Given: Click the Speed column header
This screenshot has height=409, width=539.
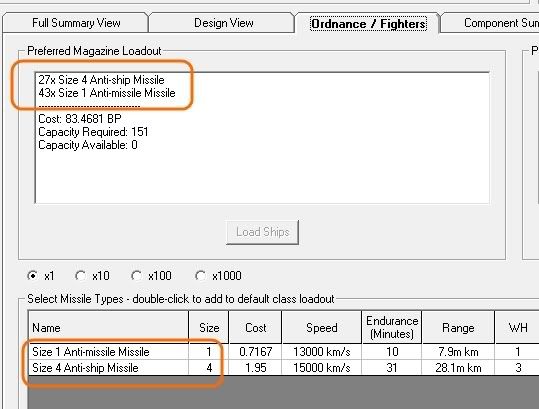Looking at the screenshot, I should (x=322, y=328).
